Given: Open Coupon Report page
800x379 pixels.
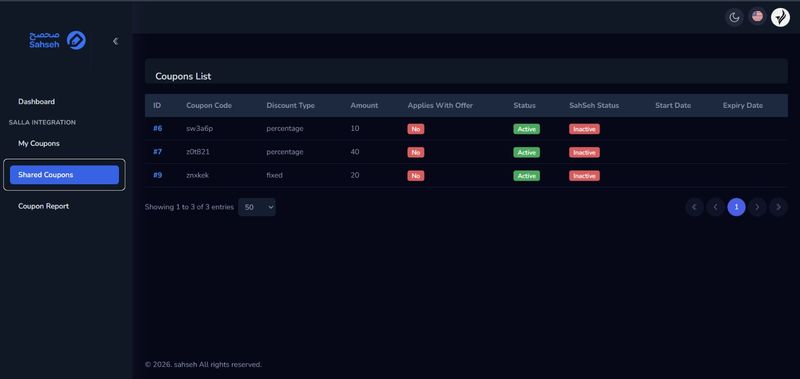Looking at the screenshot, I should (43, 206).
